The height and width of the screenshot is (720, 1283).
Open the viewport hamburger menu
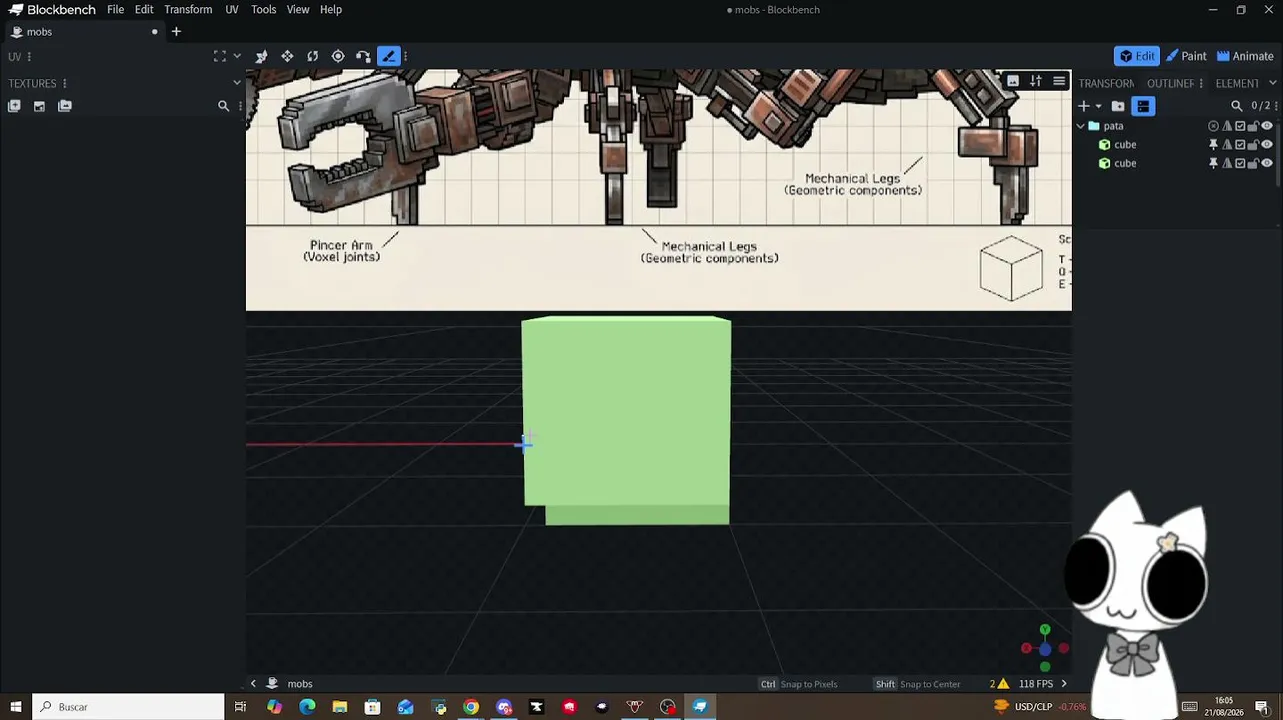tap(1059, 81)
